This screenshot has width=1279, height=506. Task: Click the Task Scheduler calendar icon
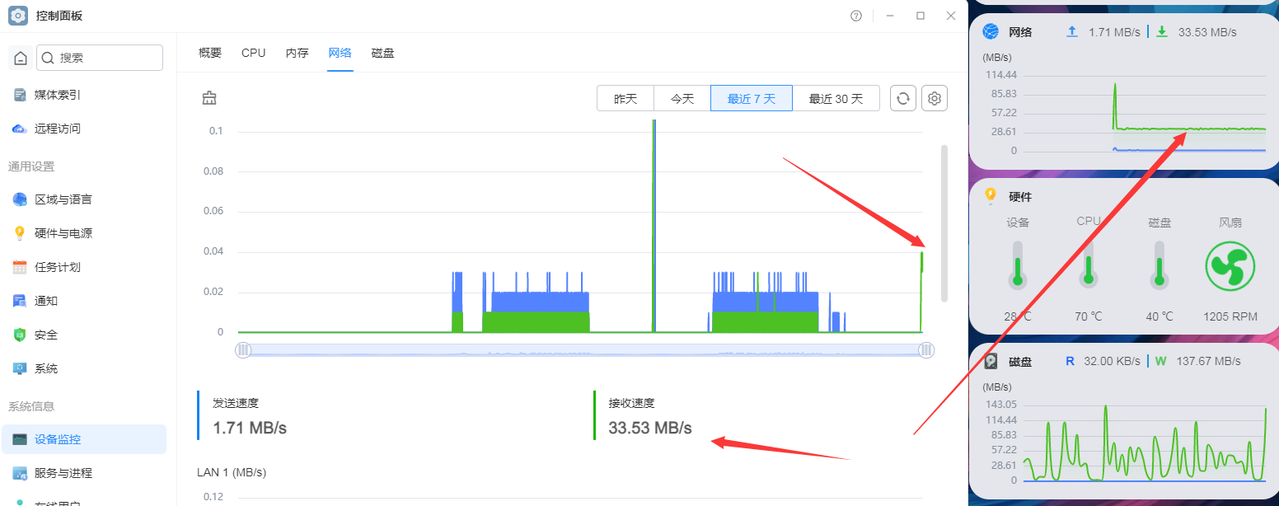(19, 267)
